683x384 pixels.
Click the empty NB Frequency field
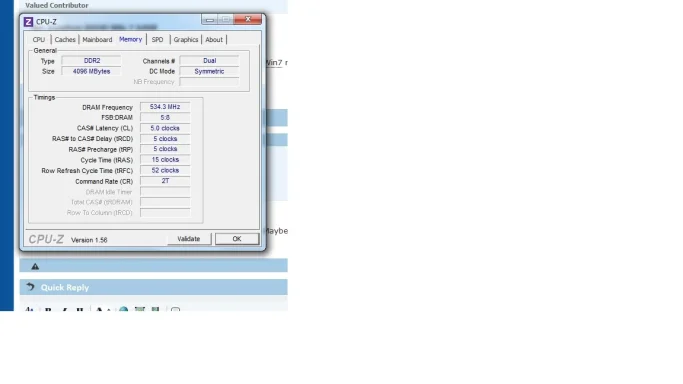(210, 82)
